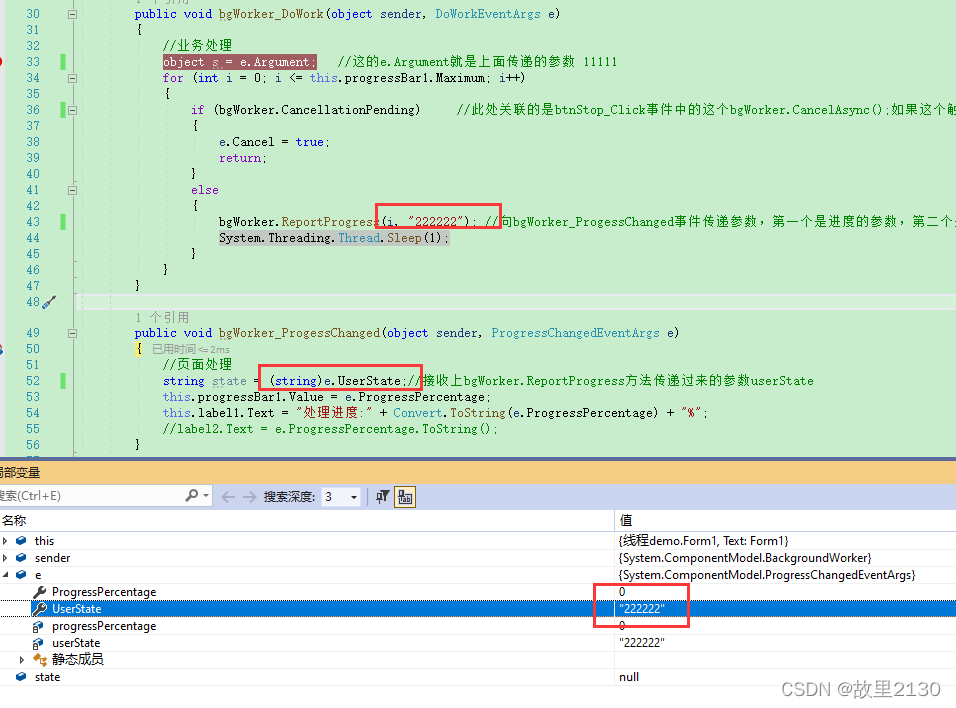This screenshot has width=956, height=708.
Task: Click the wrench icon beside ProgressPercentage
Action: [x=40, y=591]
